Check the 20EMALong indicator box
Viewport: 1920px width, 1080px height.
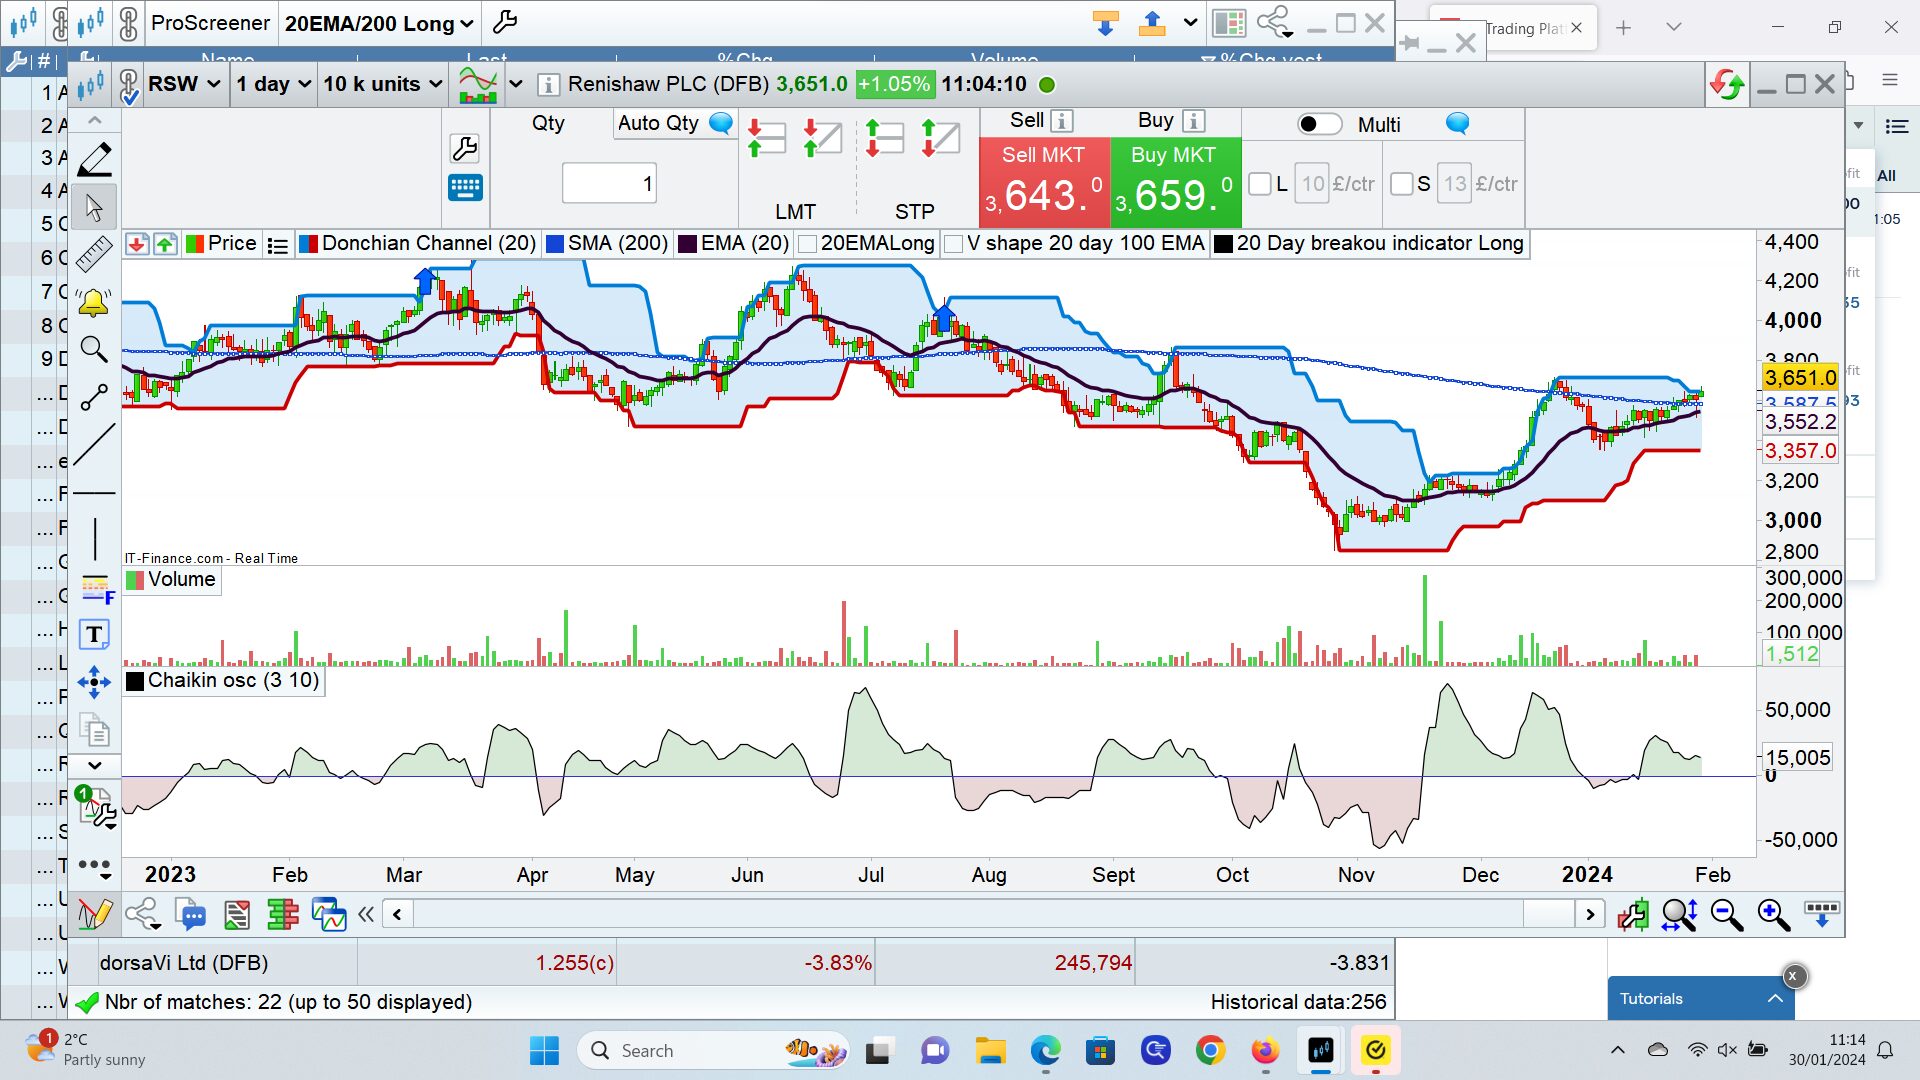tap(808, 244)
